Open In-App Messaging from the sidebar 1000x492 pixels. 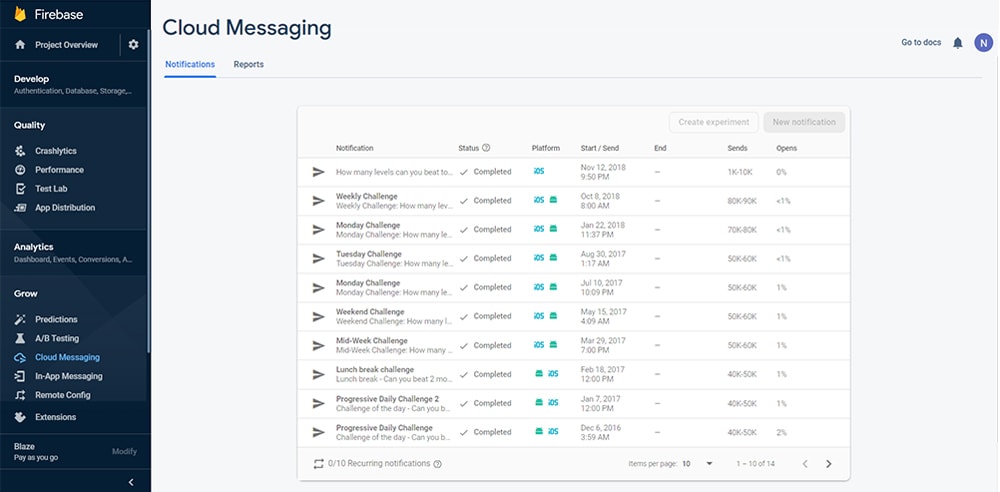[68, 376]
